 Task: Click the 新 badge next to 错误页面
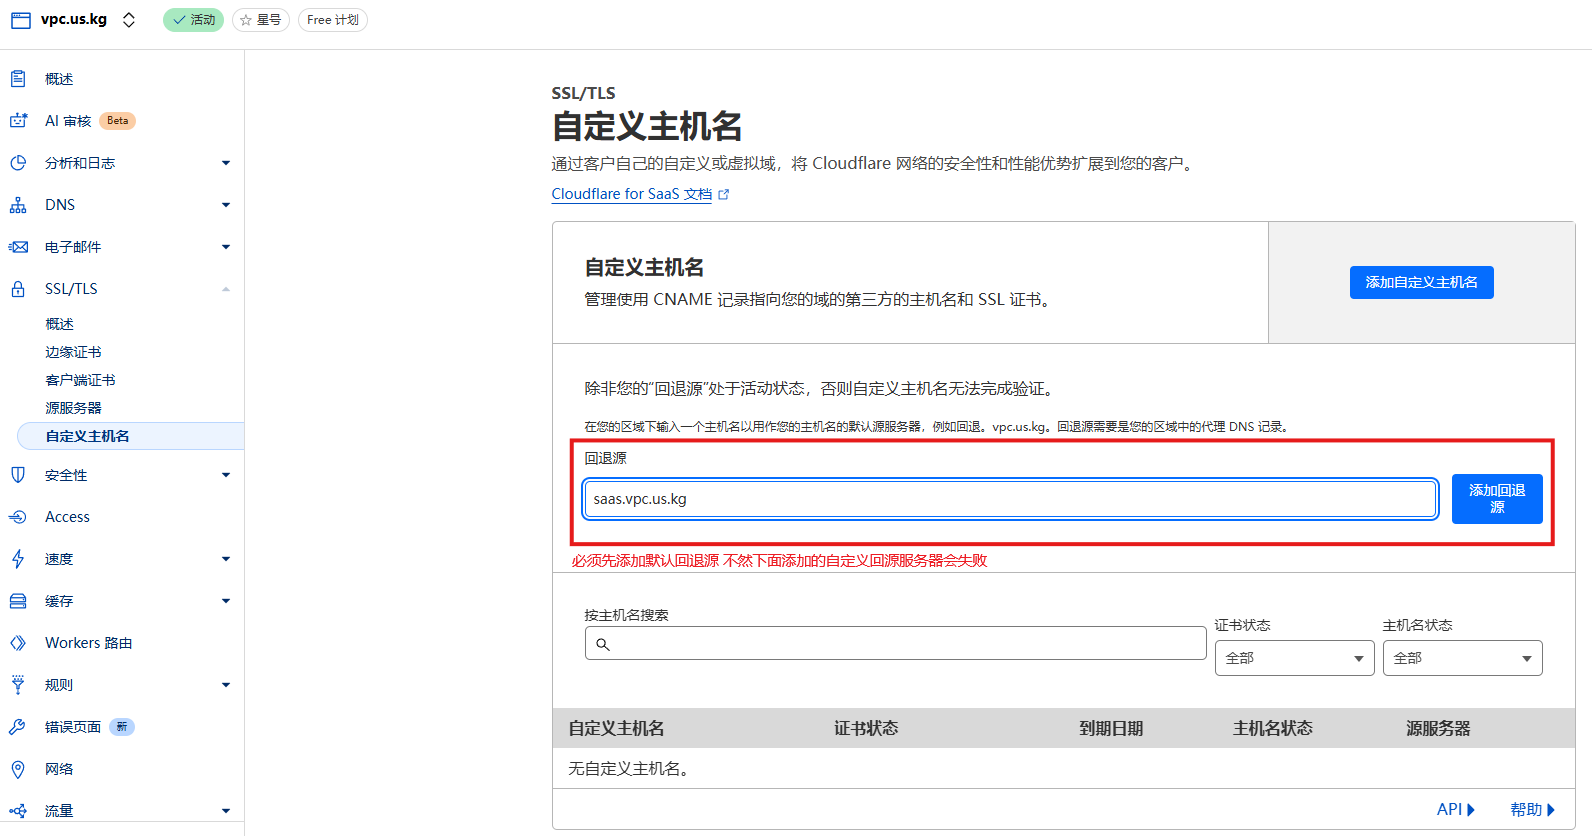[x=122, y=727]
